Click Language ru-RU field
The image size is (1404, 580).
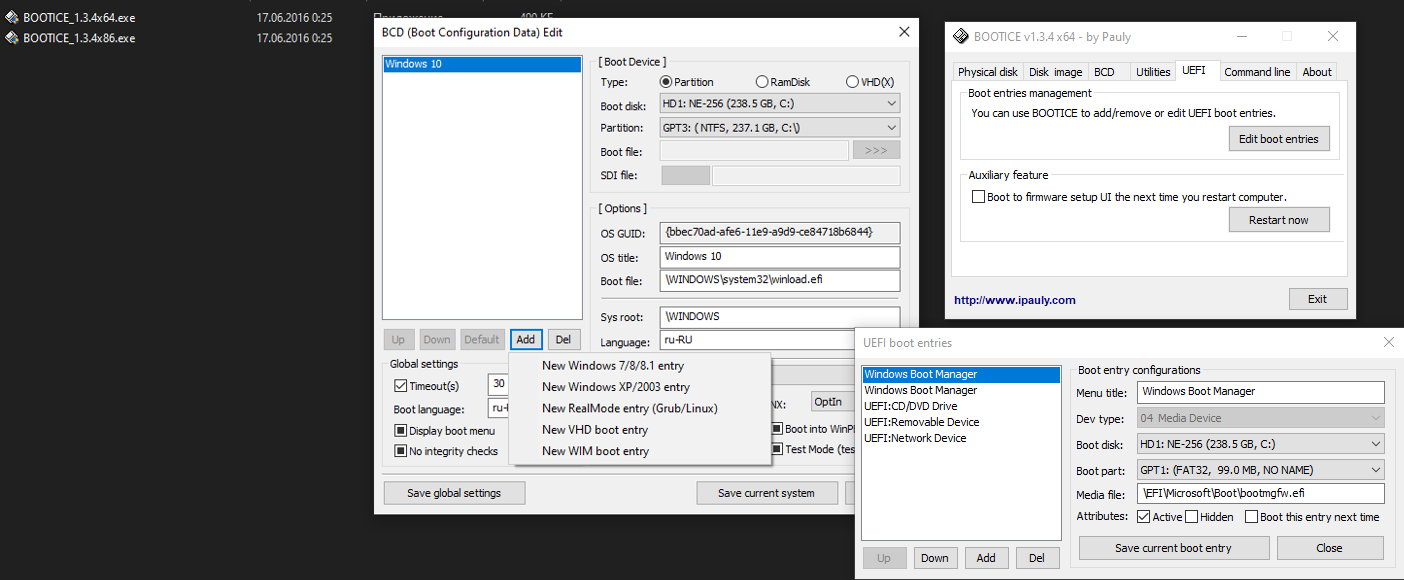point(757,341)
